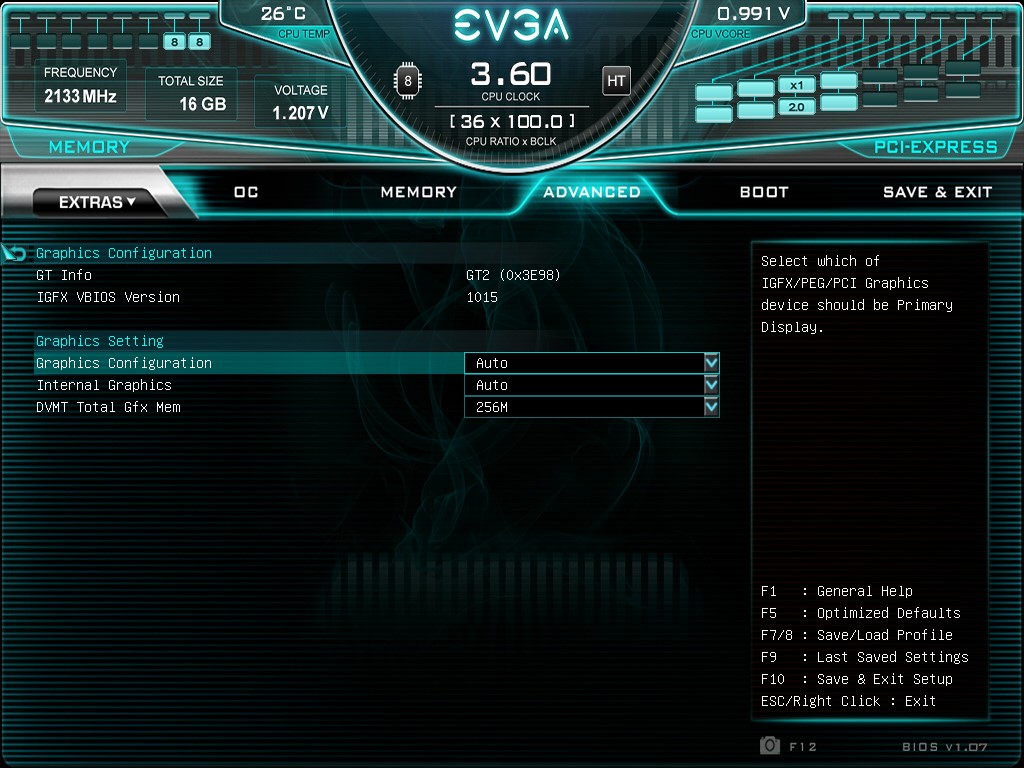Open the EXTRAS dropdown menu
The height and width of the screenshot is (768, 1024).
pos(97,202)
